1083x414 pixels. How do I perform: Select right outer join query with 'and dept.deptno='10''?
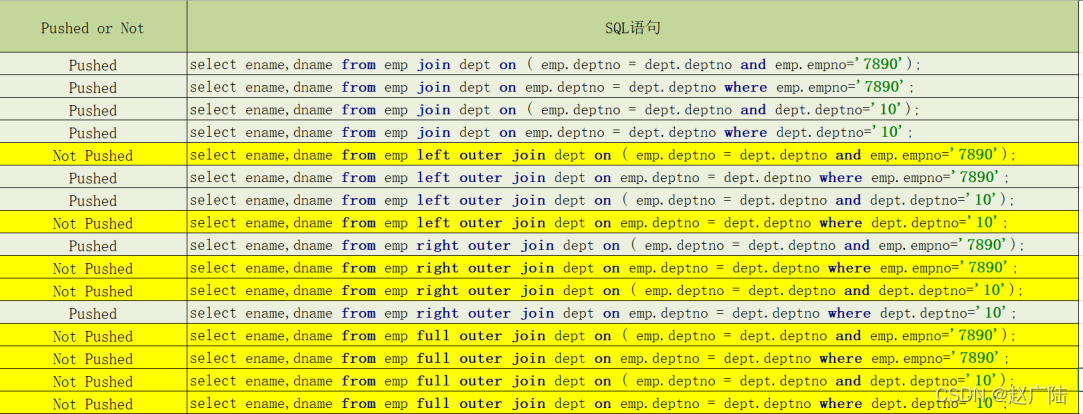click(606, 291)
